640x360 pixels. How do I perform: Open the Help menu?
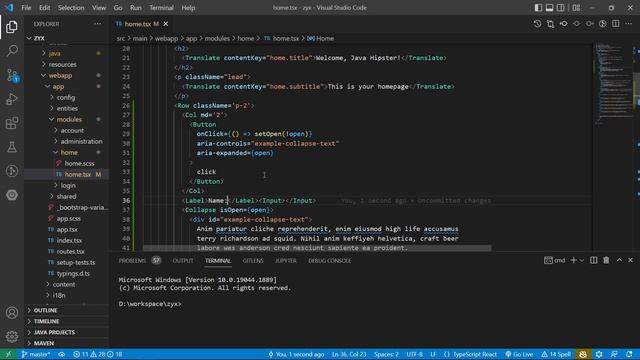click(188, 8)
